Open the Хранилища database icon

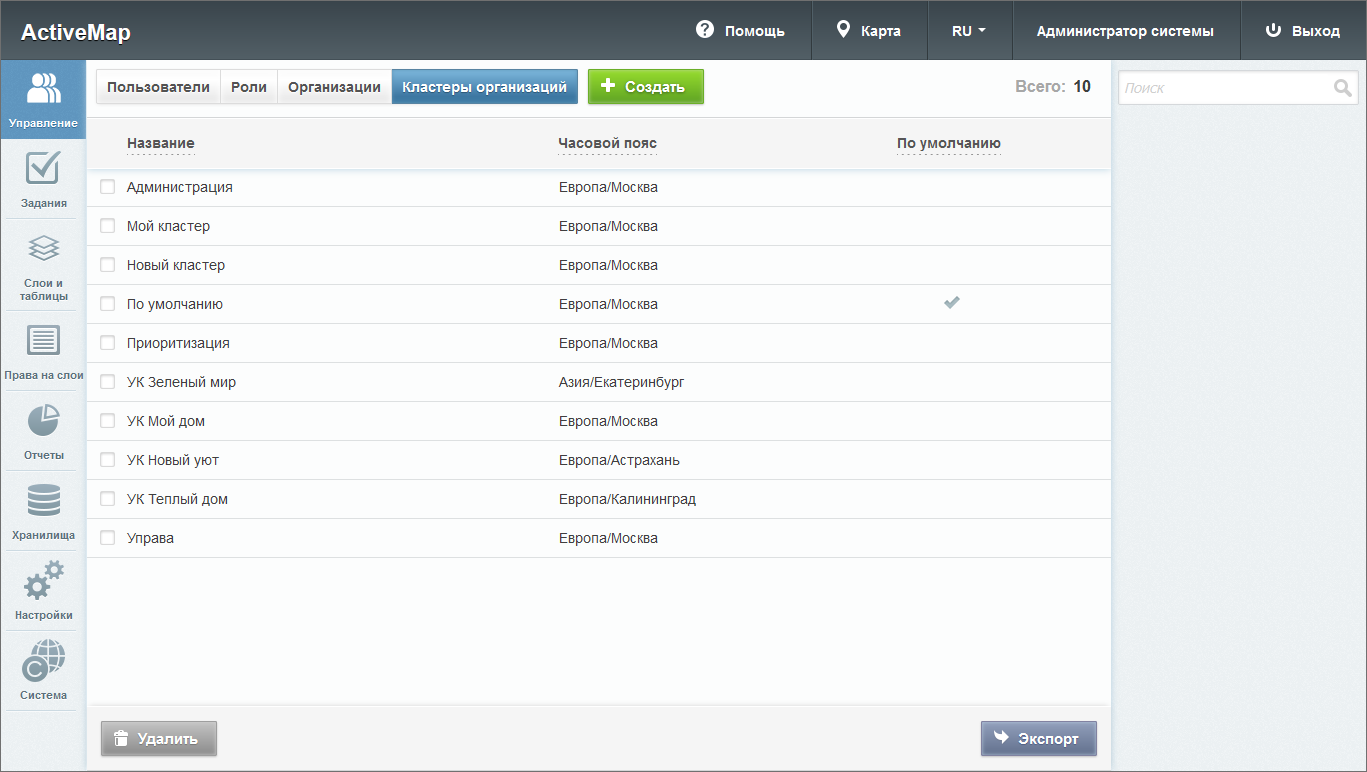(x=43, y=501)
